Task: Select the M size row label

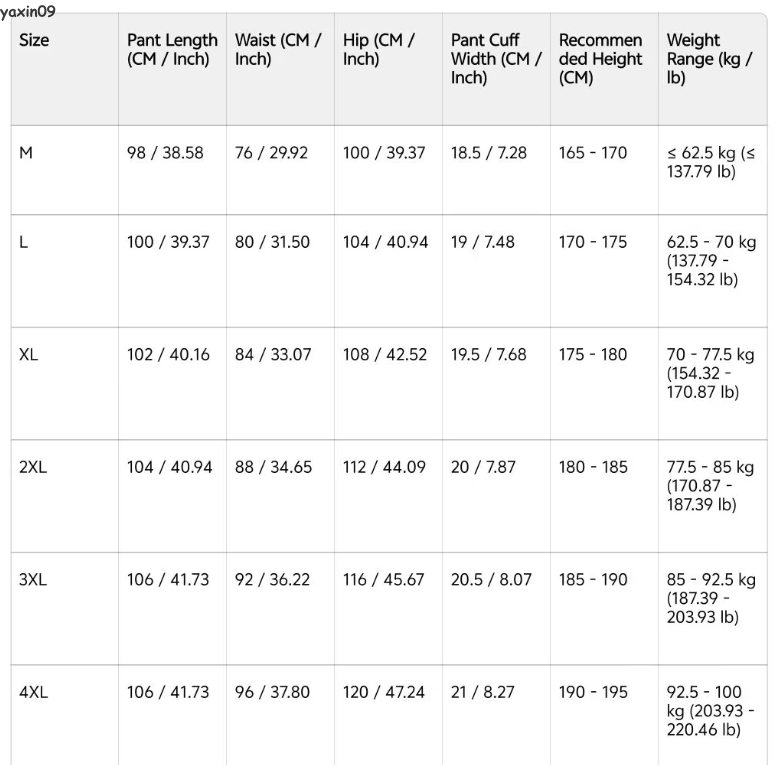Action: tap(26, 152)
